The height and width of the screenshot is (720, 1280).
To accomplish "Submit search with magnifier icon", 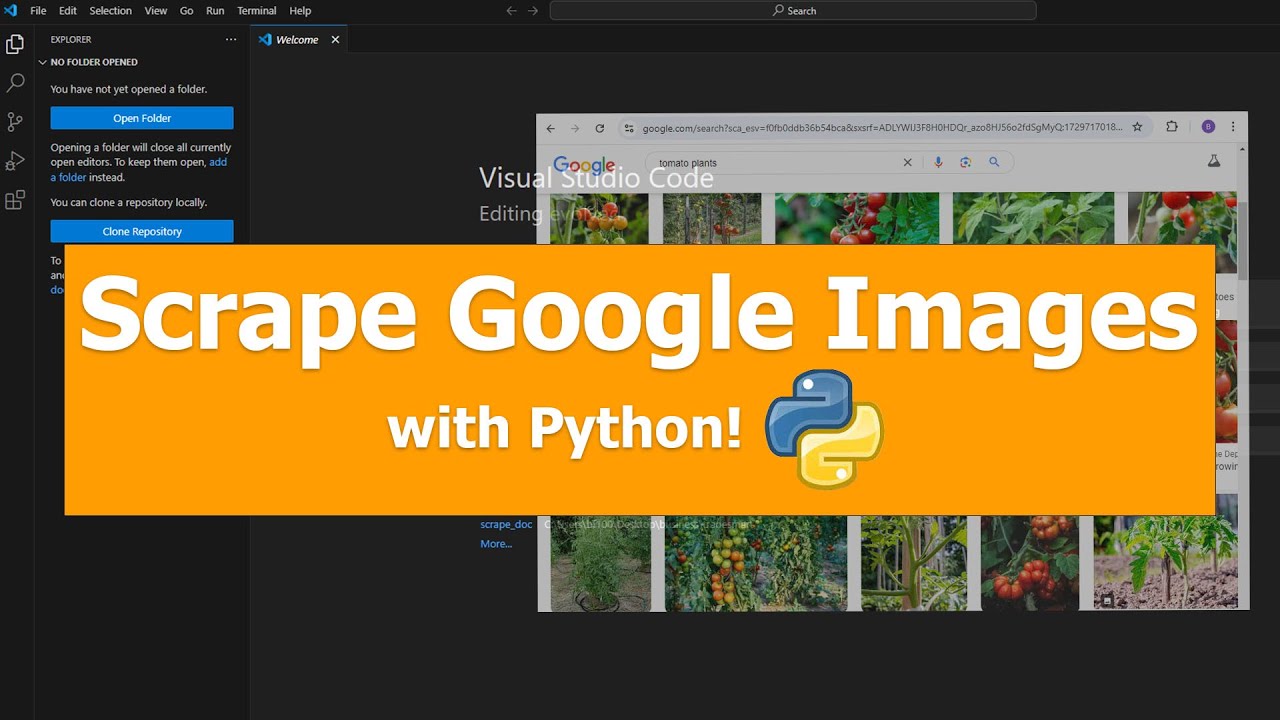I will (994, 162).
